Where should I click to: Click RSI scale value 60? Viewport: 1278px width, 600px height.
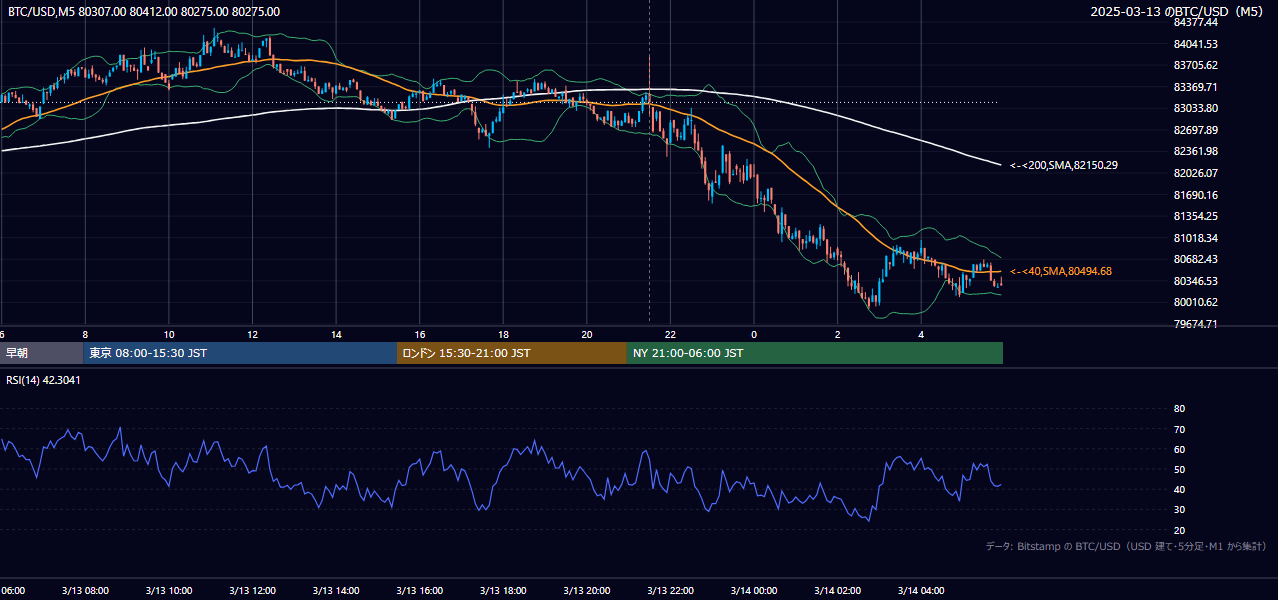1179,449
